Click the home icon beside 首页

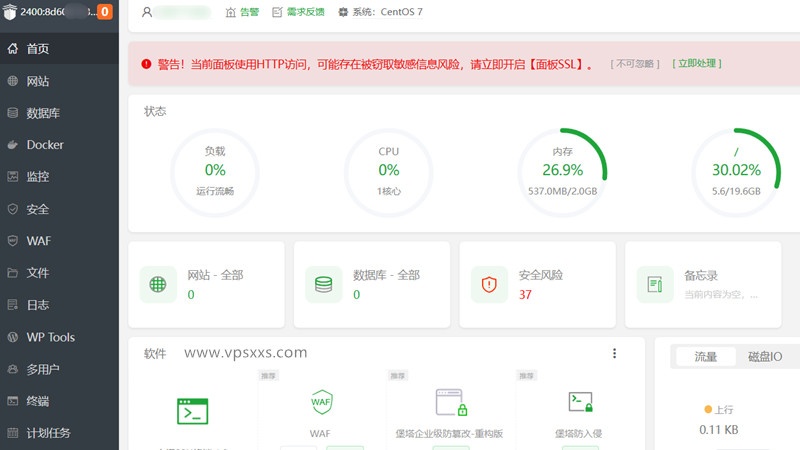[x=13, y=48]
